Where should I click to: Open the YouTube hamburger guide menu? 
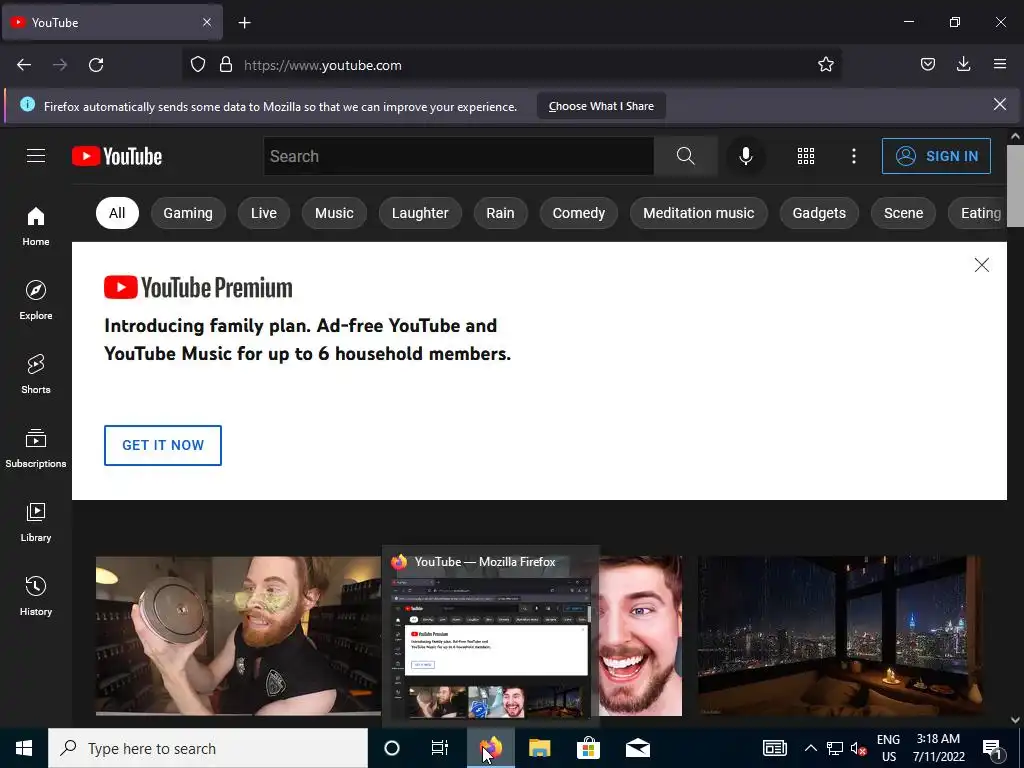tap(36, 156)
